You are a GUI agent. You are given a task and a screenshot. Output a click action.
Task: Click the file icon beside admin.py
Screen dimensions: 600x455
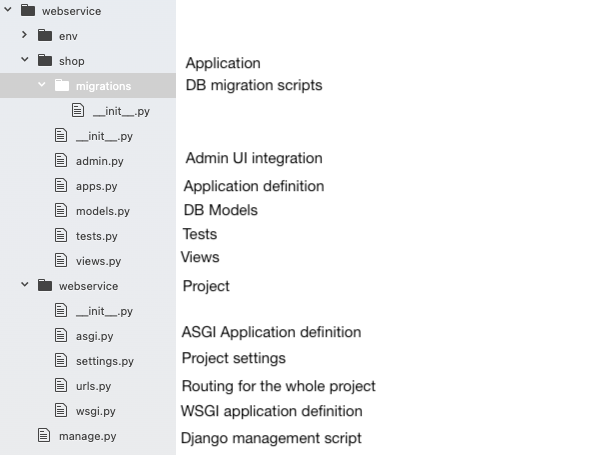(x=62, y=161)
